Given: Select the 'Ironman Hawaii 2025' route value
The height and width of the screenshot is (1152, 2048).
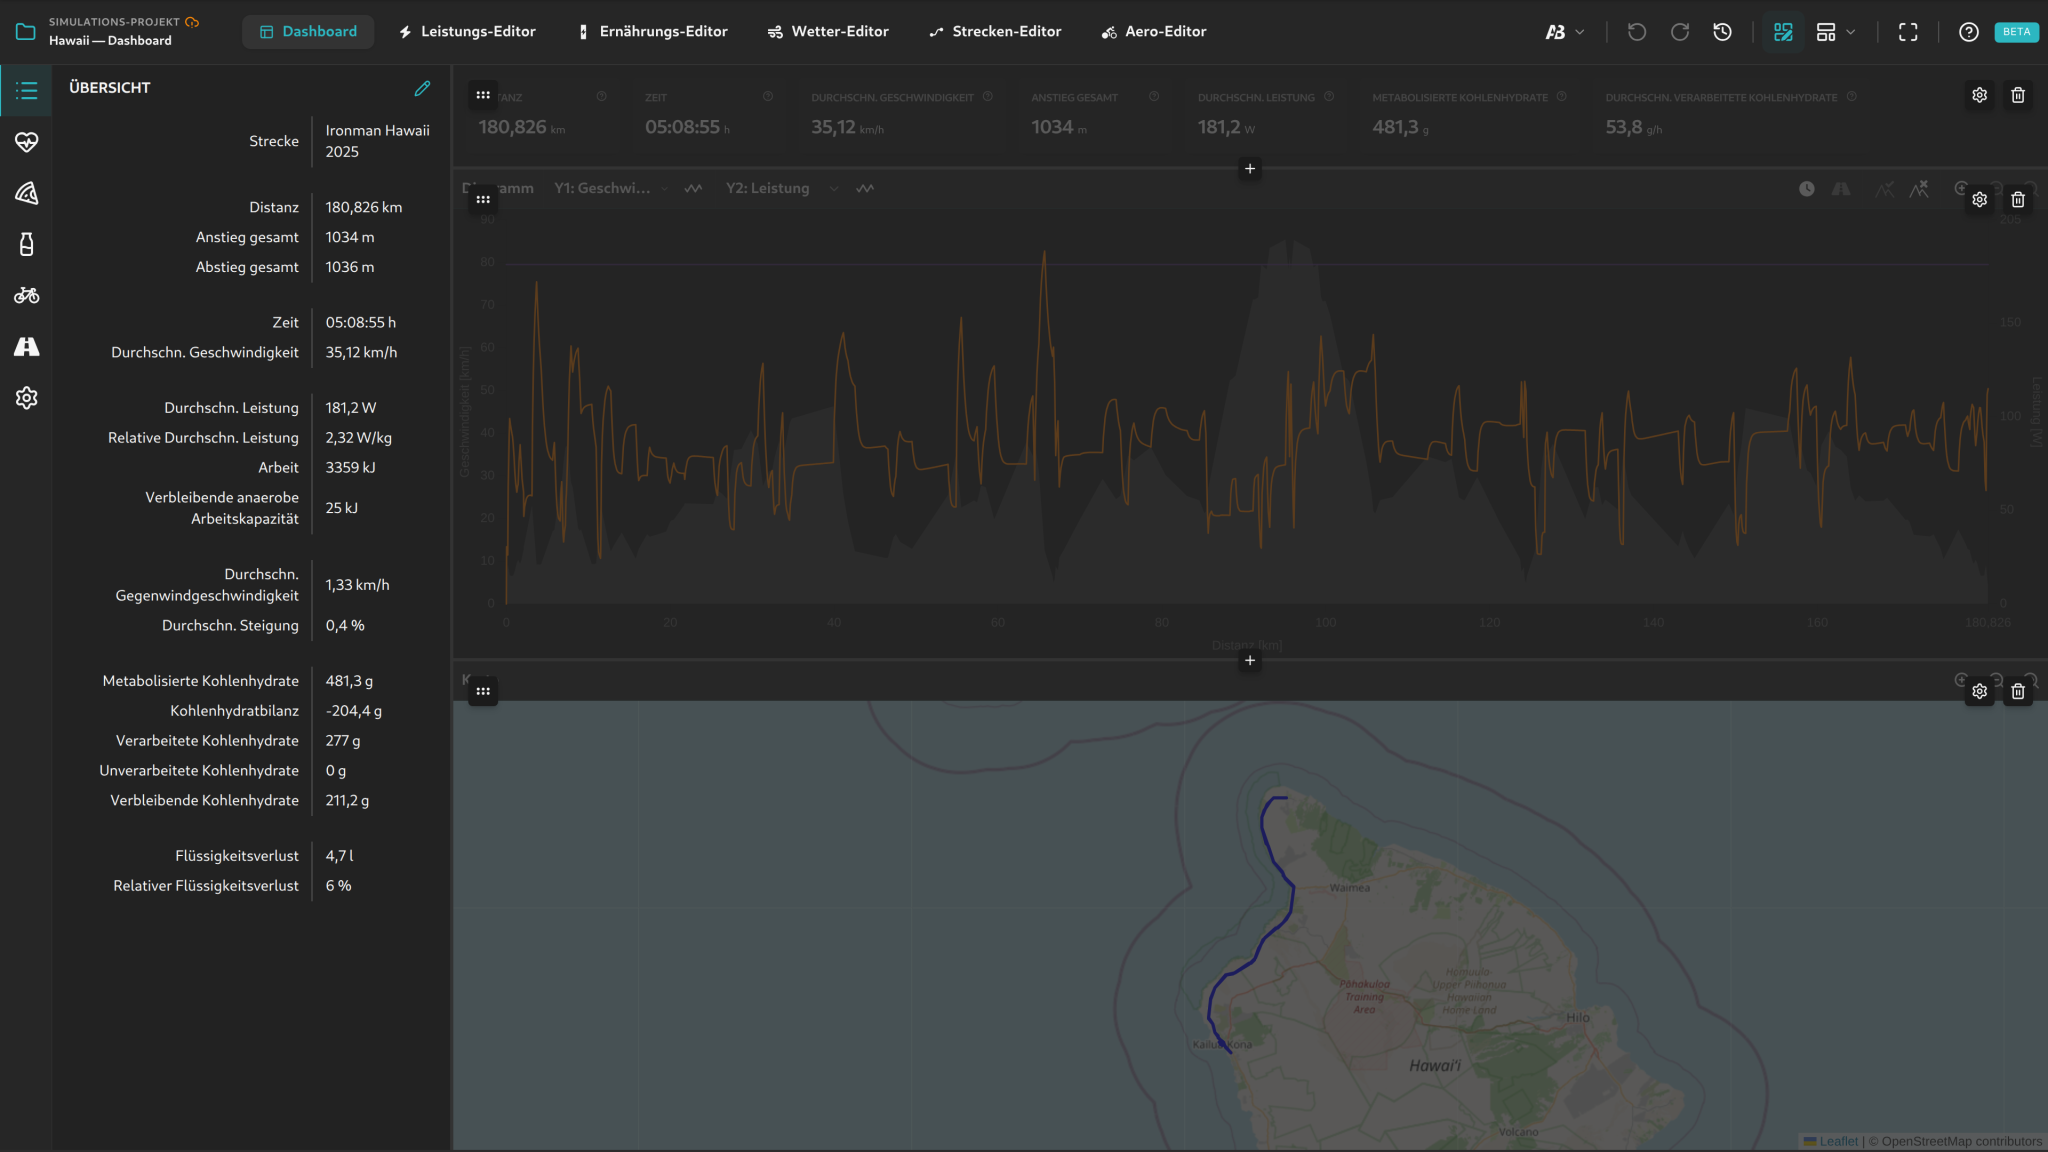Looking at the screenshot, I should pos(378,141).
